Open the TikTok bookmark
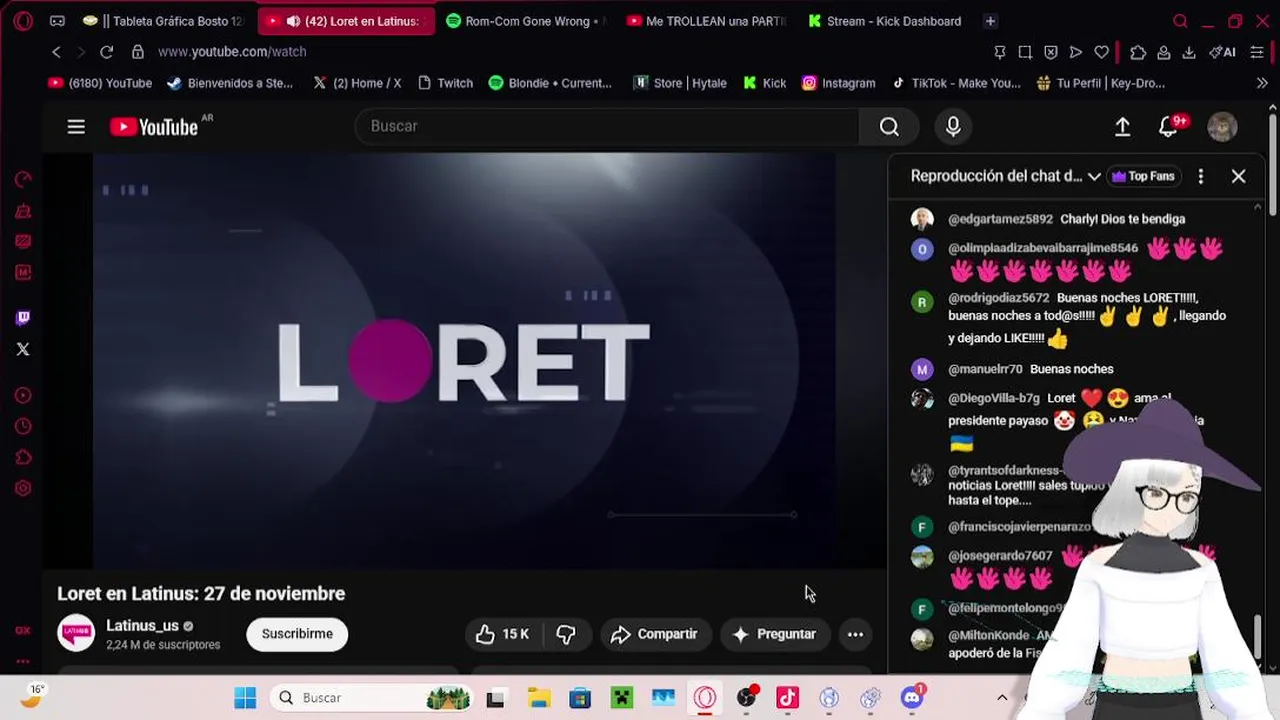1280x720 pixels. 956,83
